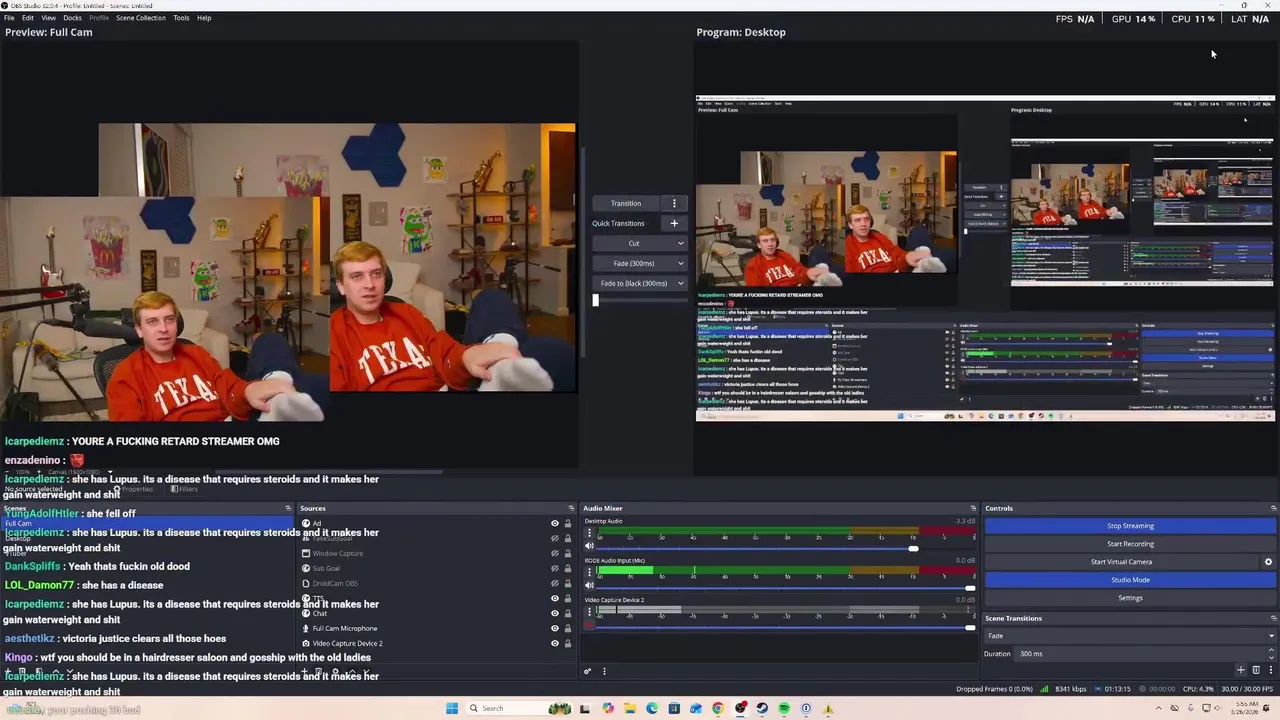Open the Scene Collection menu
This screenshot has height=720, width=1280.
(x=140, y=18)
